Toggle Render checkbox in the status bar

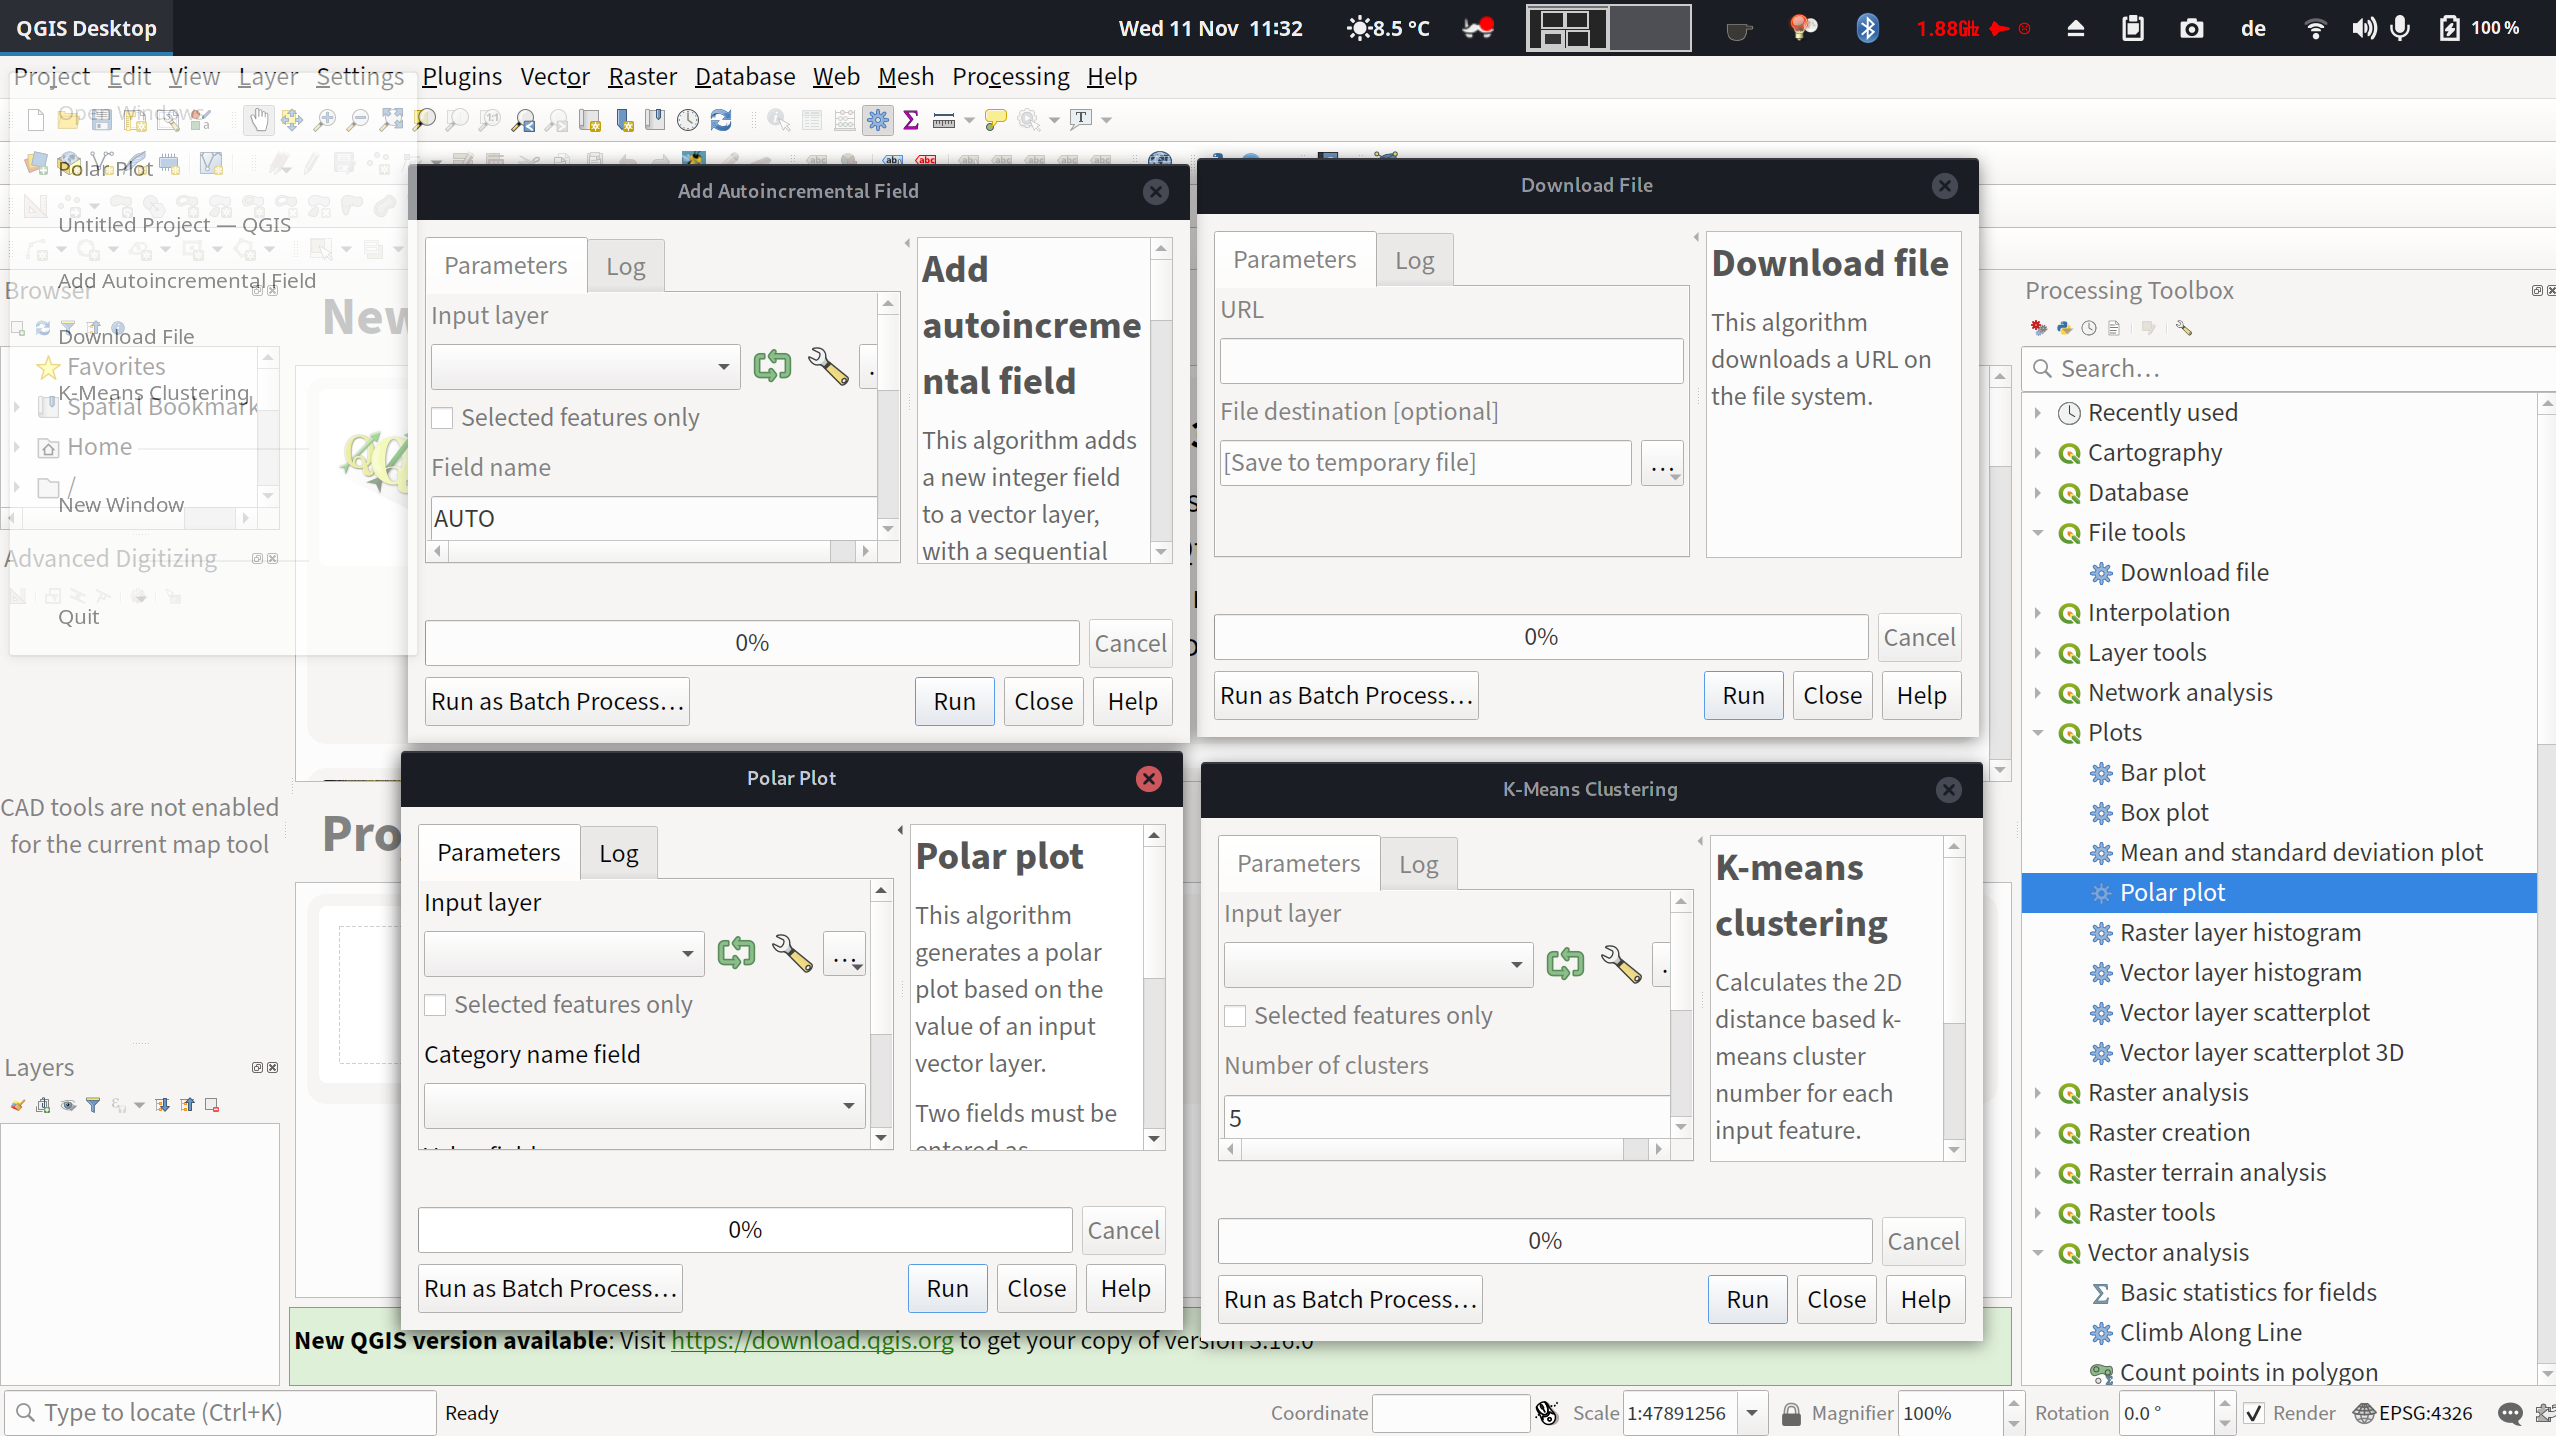[2253, 1413]
